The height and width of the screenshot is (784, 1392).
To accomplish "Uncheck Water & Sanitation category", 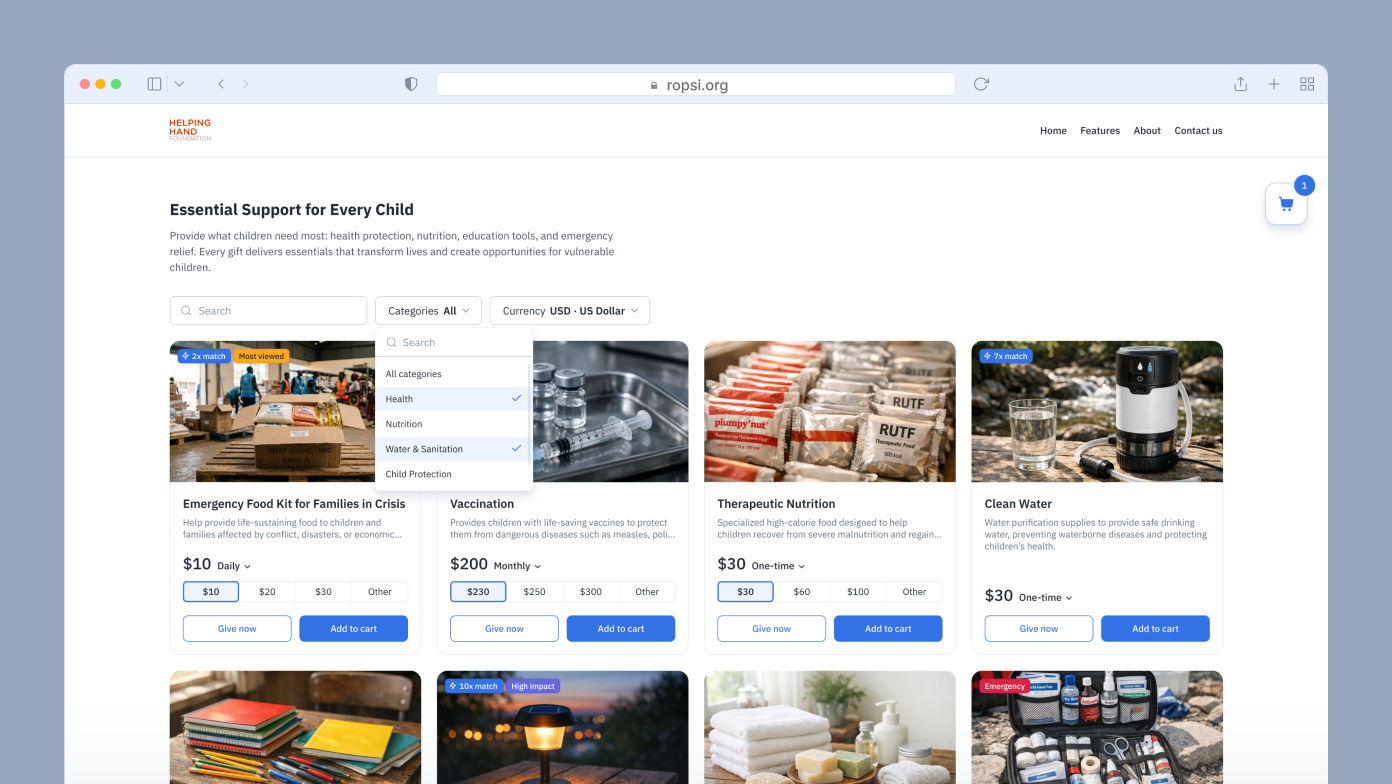I will tap(452, 449).
